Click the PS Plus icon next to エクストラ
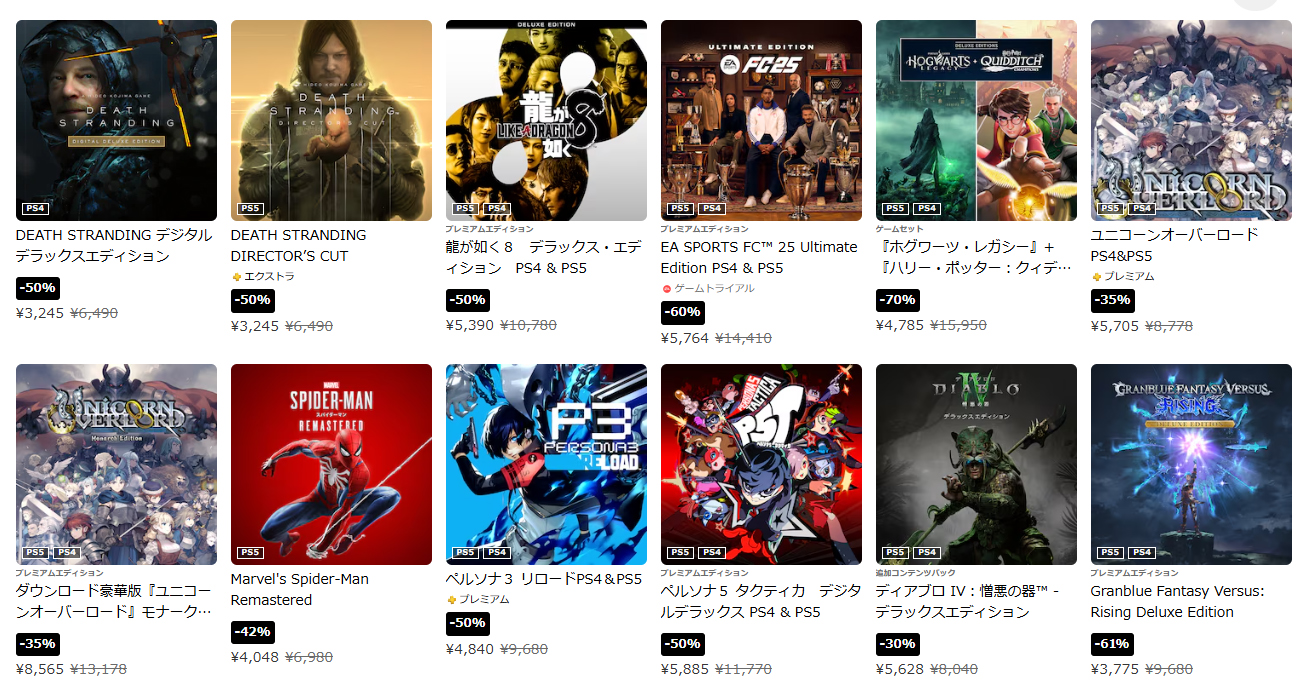The width and height of the screenshot is (1309, 689). (237, 277)
